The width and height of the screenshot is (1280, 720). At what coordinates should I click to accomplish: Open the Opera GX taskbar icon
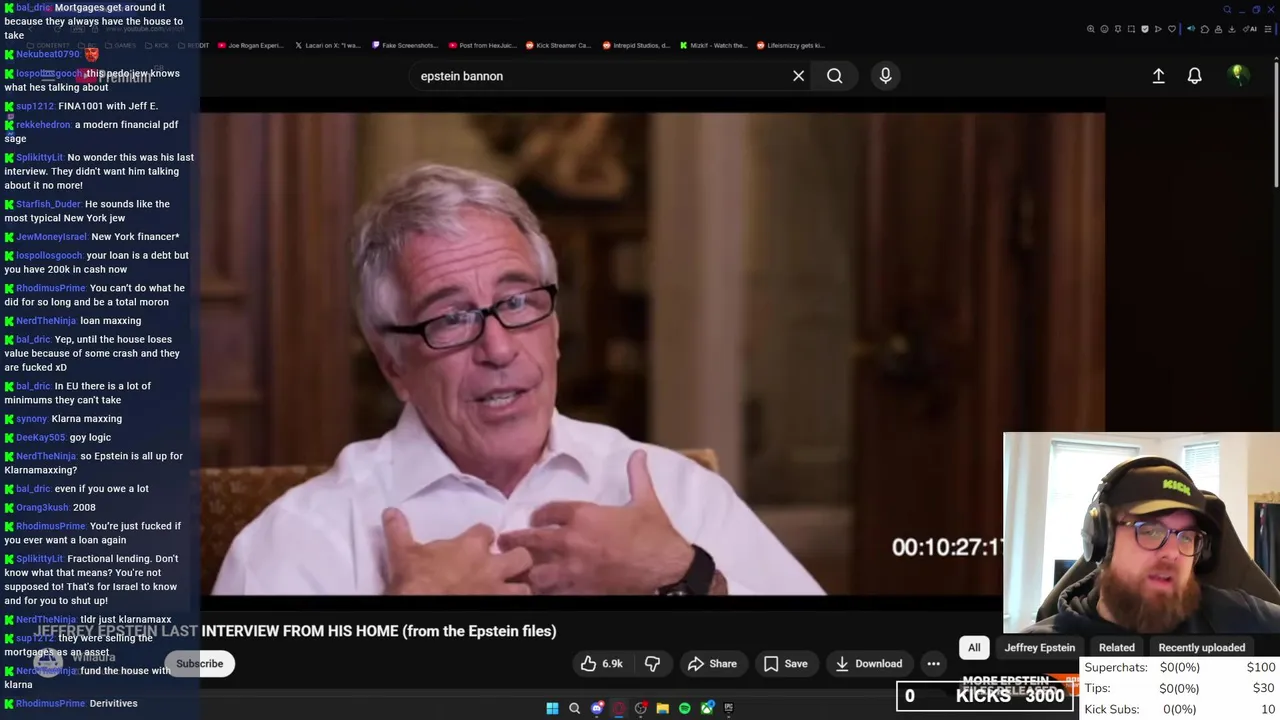pyautogui.click(x=619, y=708)
